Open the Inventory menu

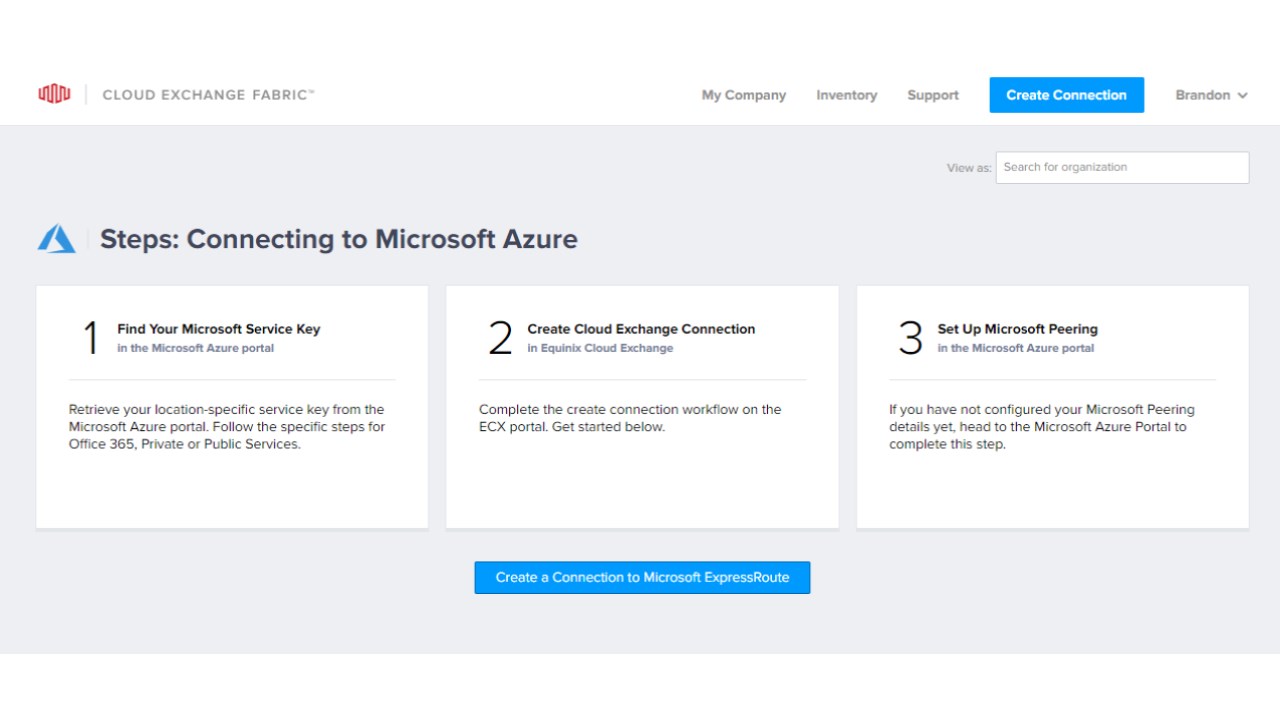click(x=846, y=95)
